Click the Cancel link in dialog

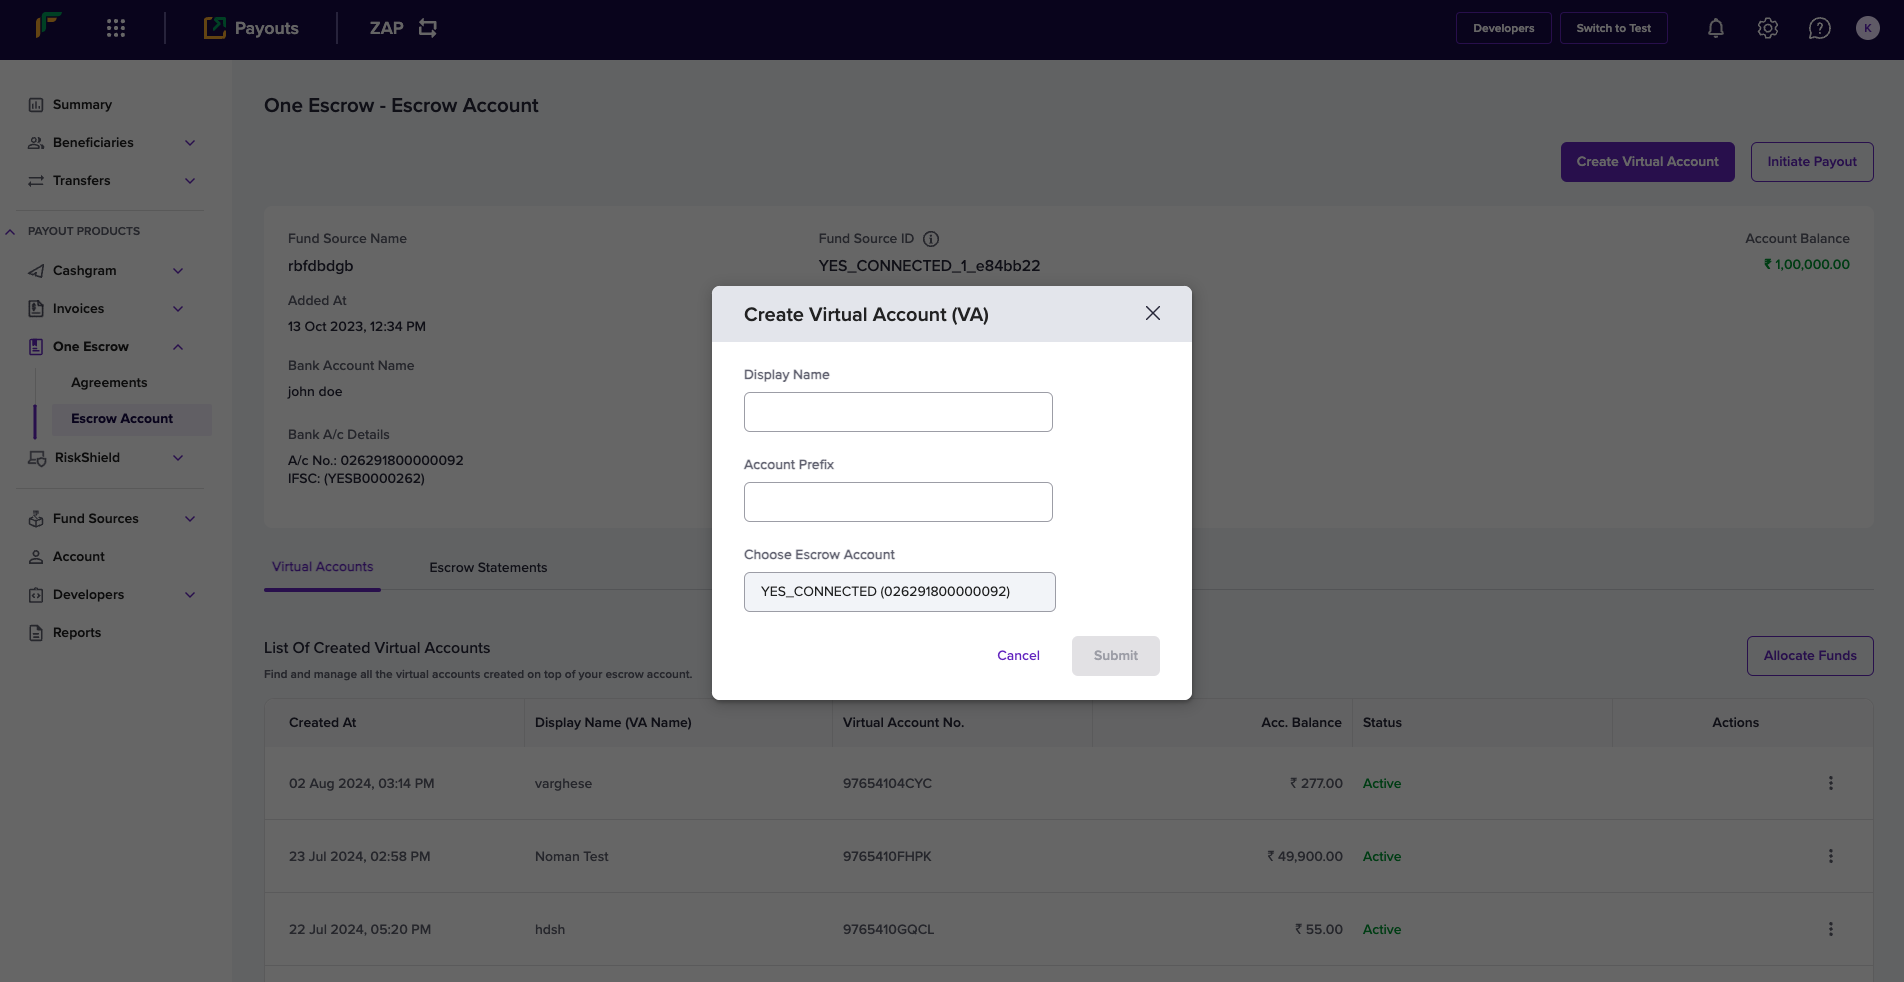(x=1018, y=656)
